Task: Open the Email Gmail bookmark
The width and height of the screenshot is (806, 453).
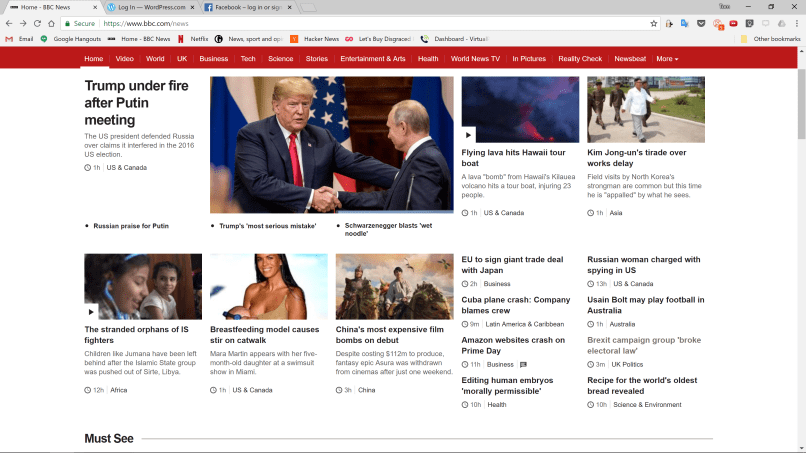Action: tap(19, 39)
